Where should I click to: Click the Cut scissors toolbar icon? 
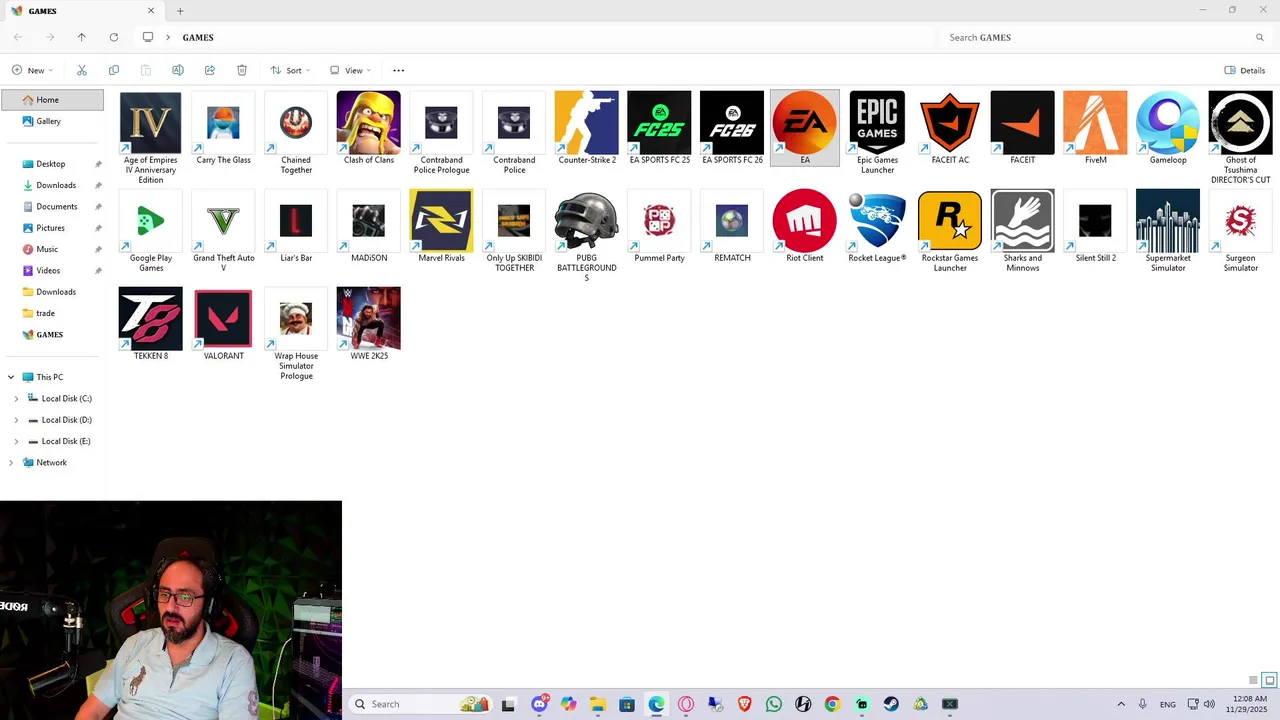[82, 70]
